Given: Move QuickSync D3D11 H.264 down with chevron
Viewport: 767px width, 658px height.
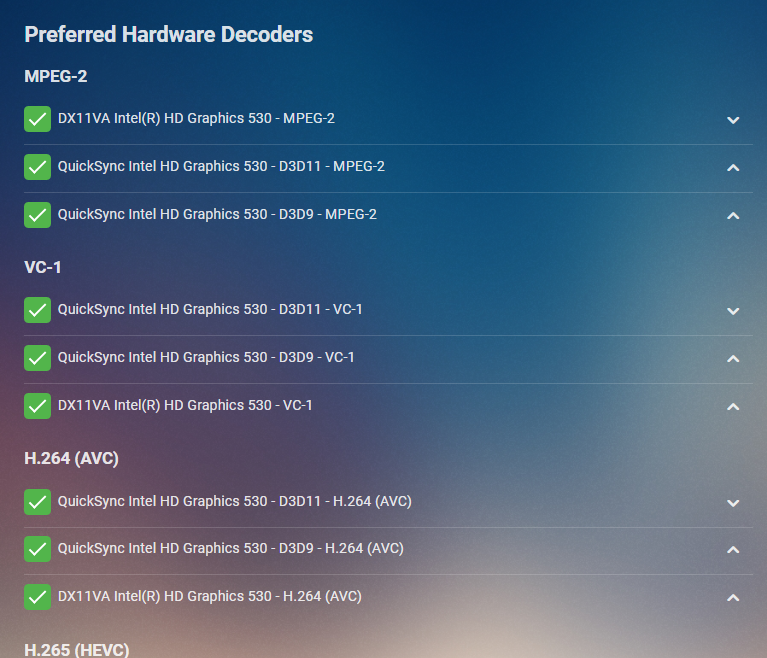Looking at the screenshot, I should pos(733,502).
